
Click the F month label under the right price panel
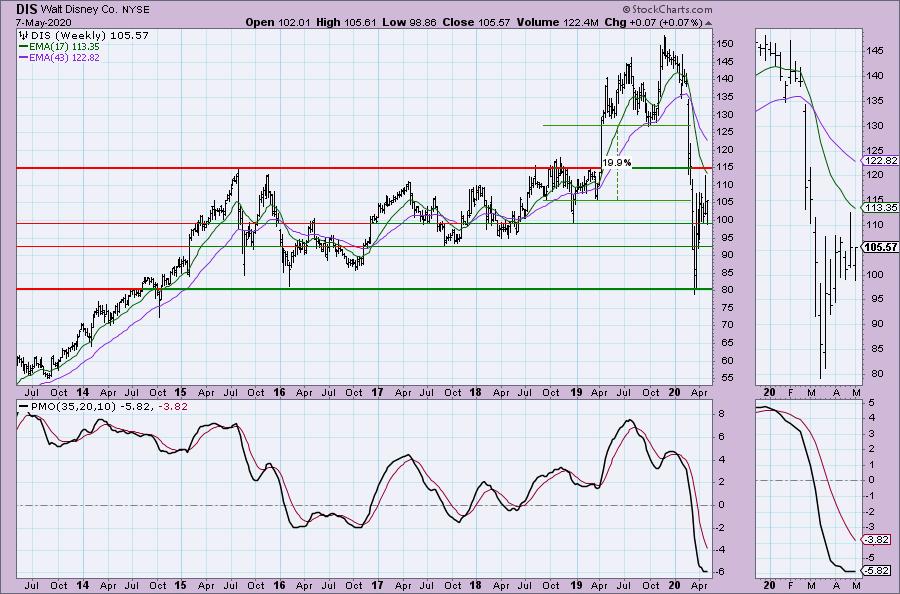[790, 392]
